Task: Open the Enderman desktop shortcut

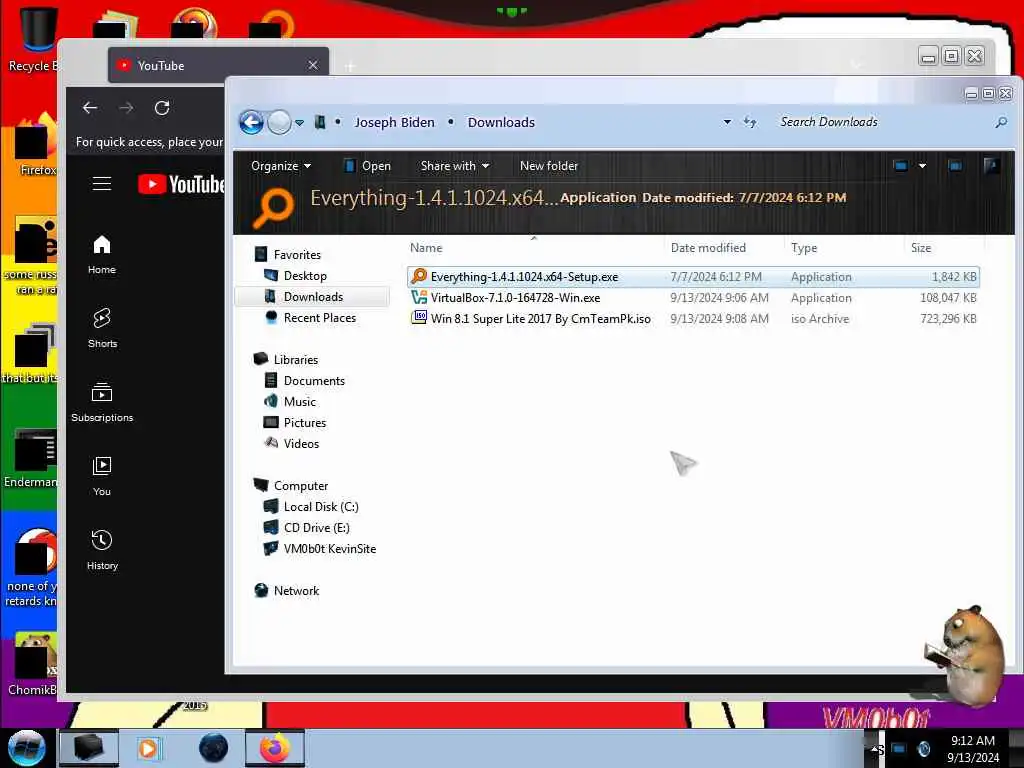Action: (x=31, y=457)
